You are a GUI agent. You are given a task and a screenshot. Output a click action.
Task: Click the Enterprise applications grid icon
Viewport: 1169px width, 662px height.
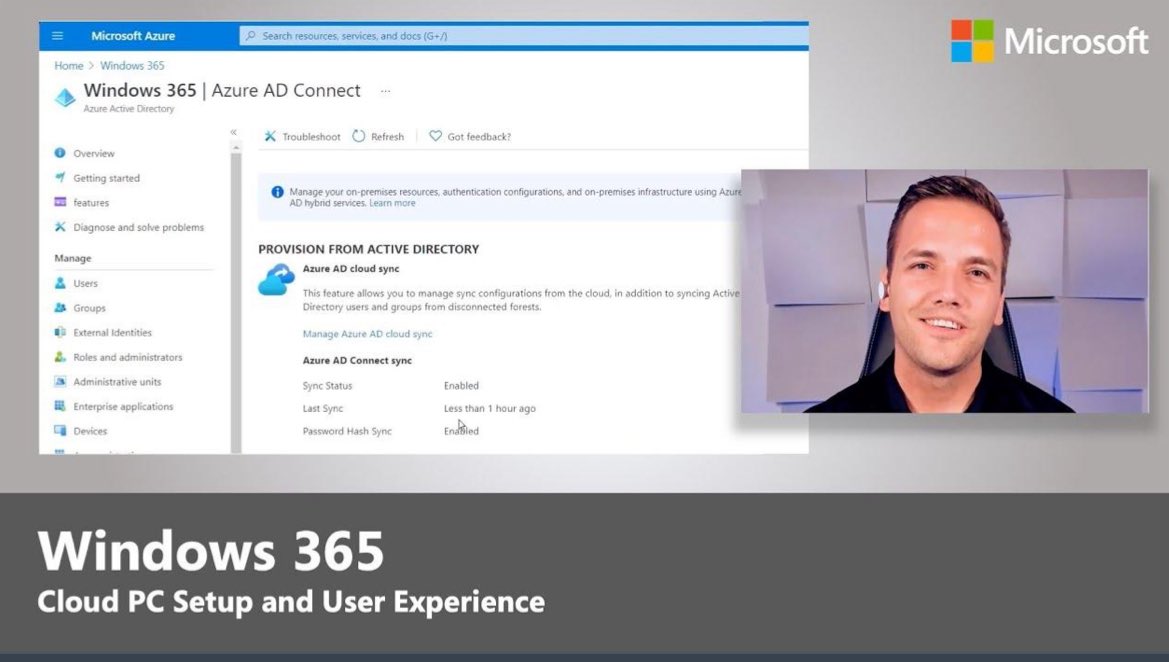[60, 406]
